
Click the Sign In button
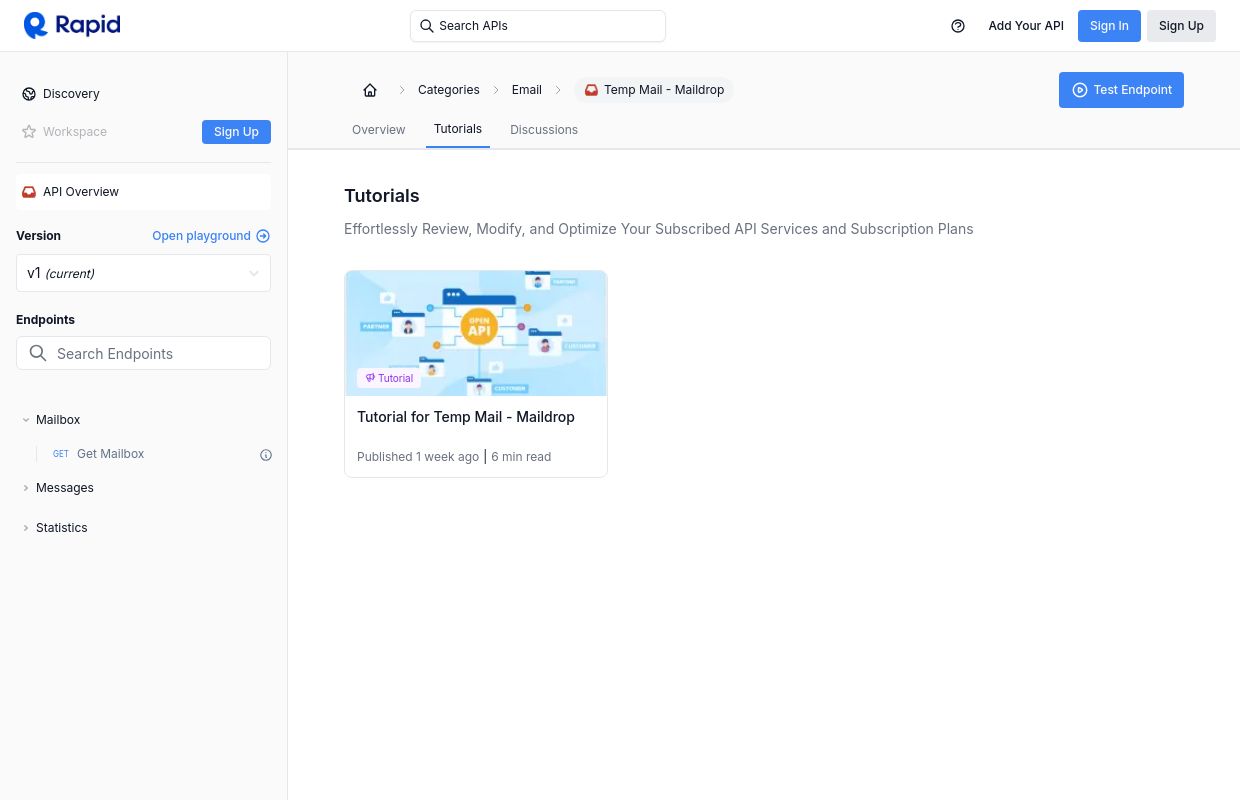(x=1109, y=26)
